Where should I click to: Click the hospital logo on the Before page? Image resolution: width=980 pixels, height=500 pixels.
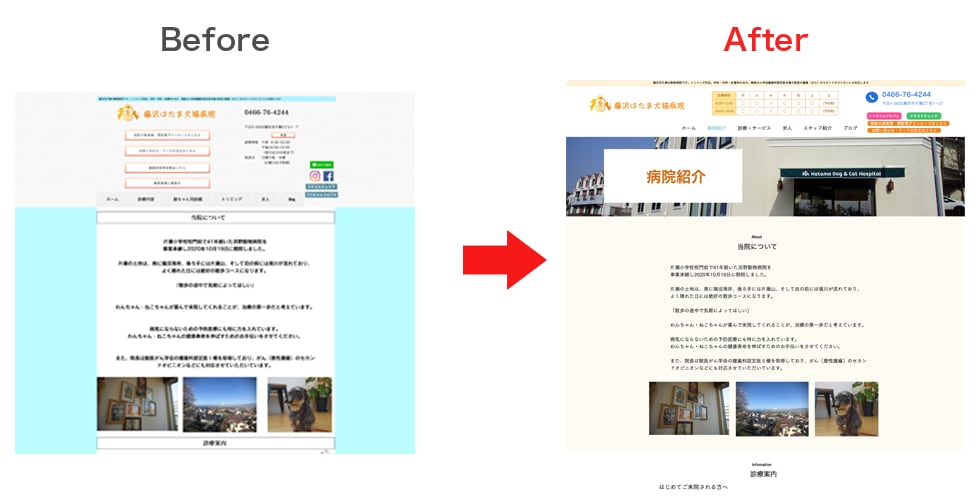tap(166, 114)
